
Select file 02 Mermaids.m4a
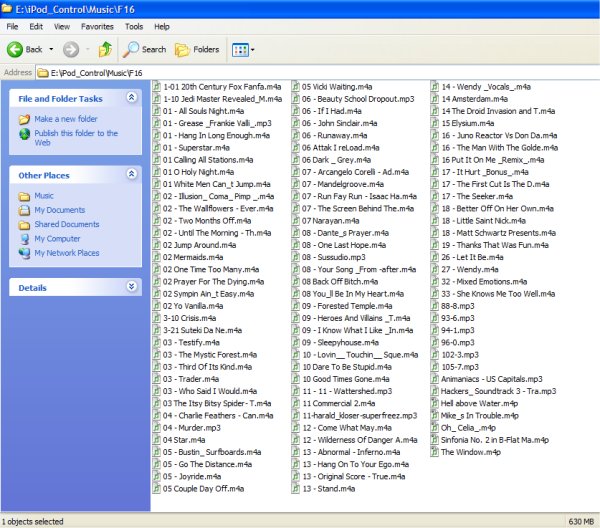click(x=193, y=257)
